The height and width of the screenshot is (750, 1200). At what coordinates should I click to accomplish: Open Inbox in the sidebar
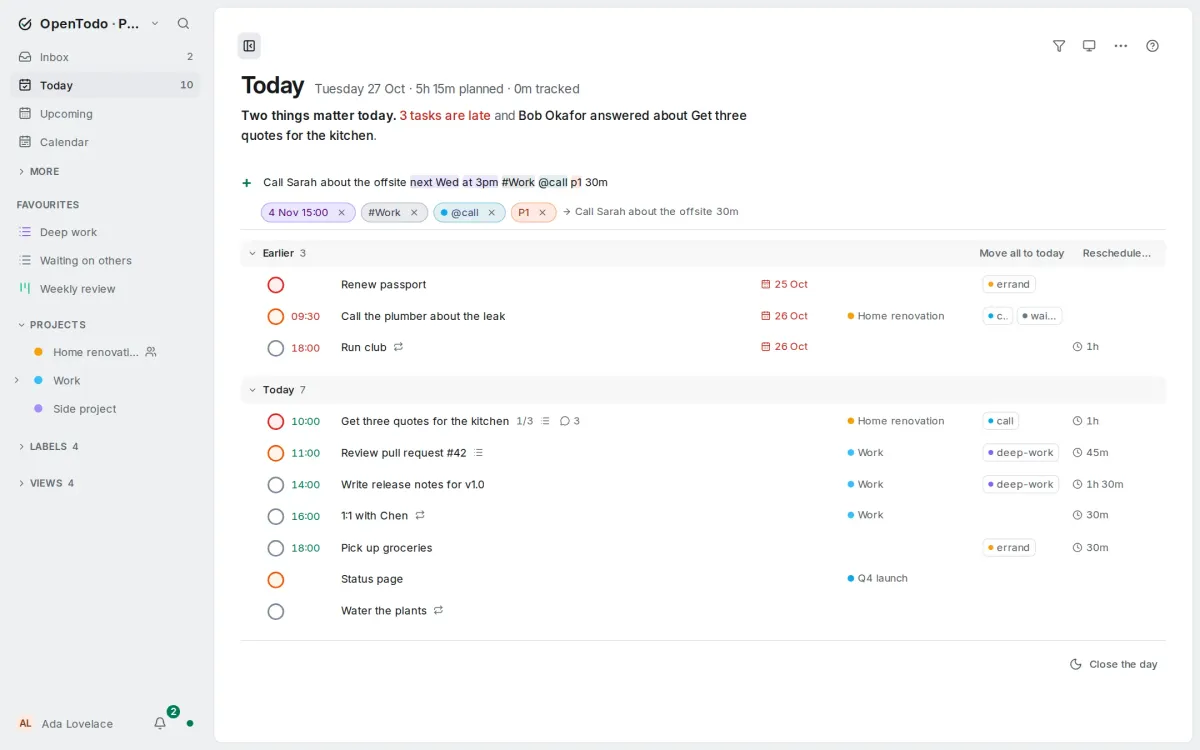[x=105, y=57]
